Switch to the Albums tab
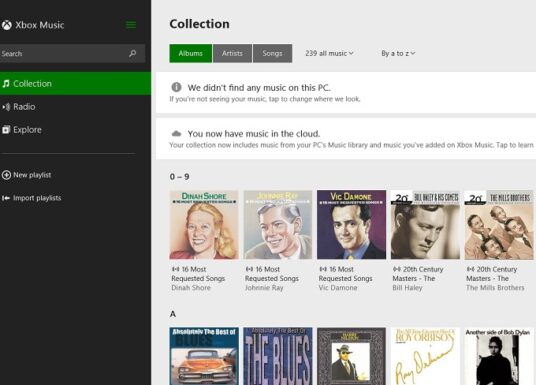The height and width of the screenshot is (385, 536). (x=191, y=53)
